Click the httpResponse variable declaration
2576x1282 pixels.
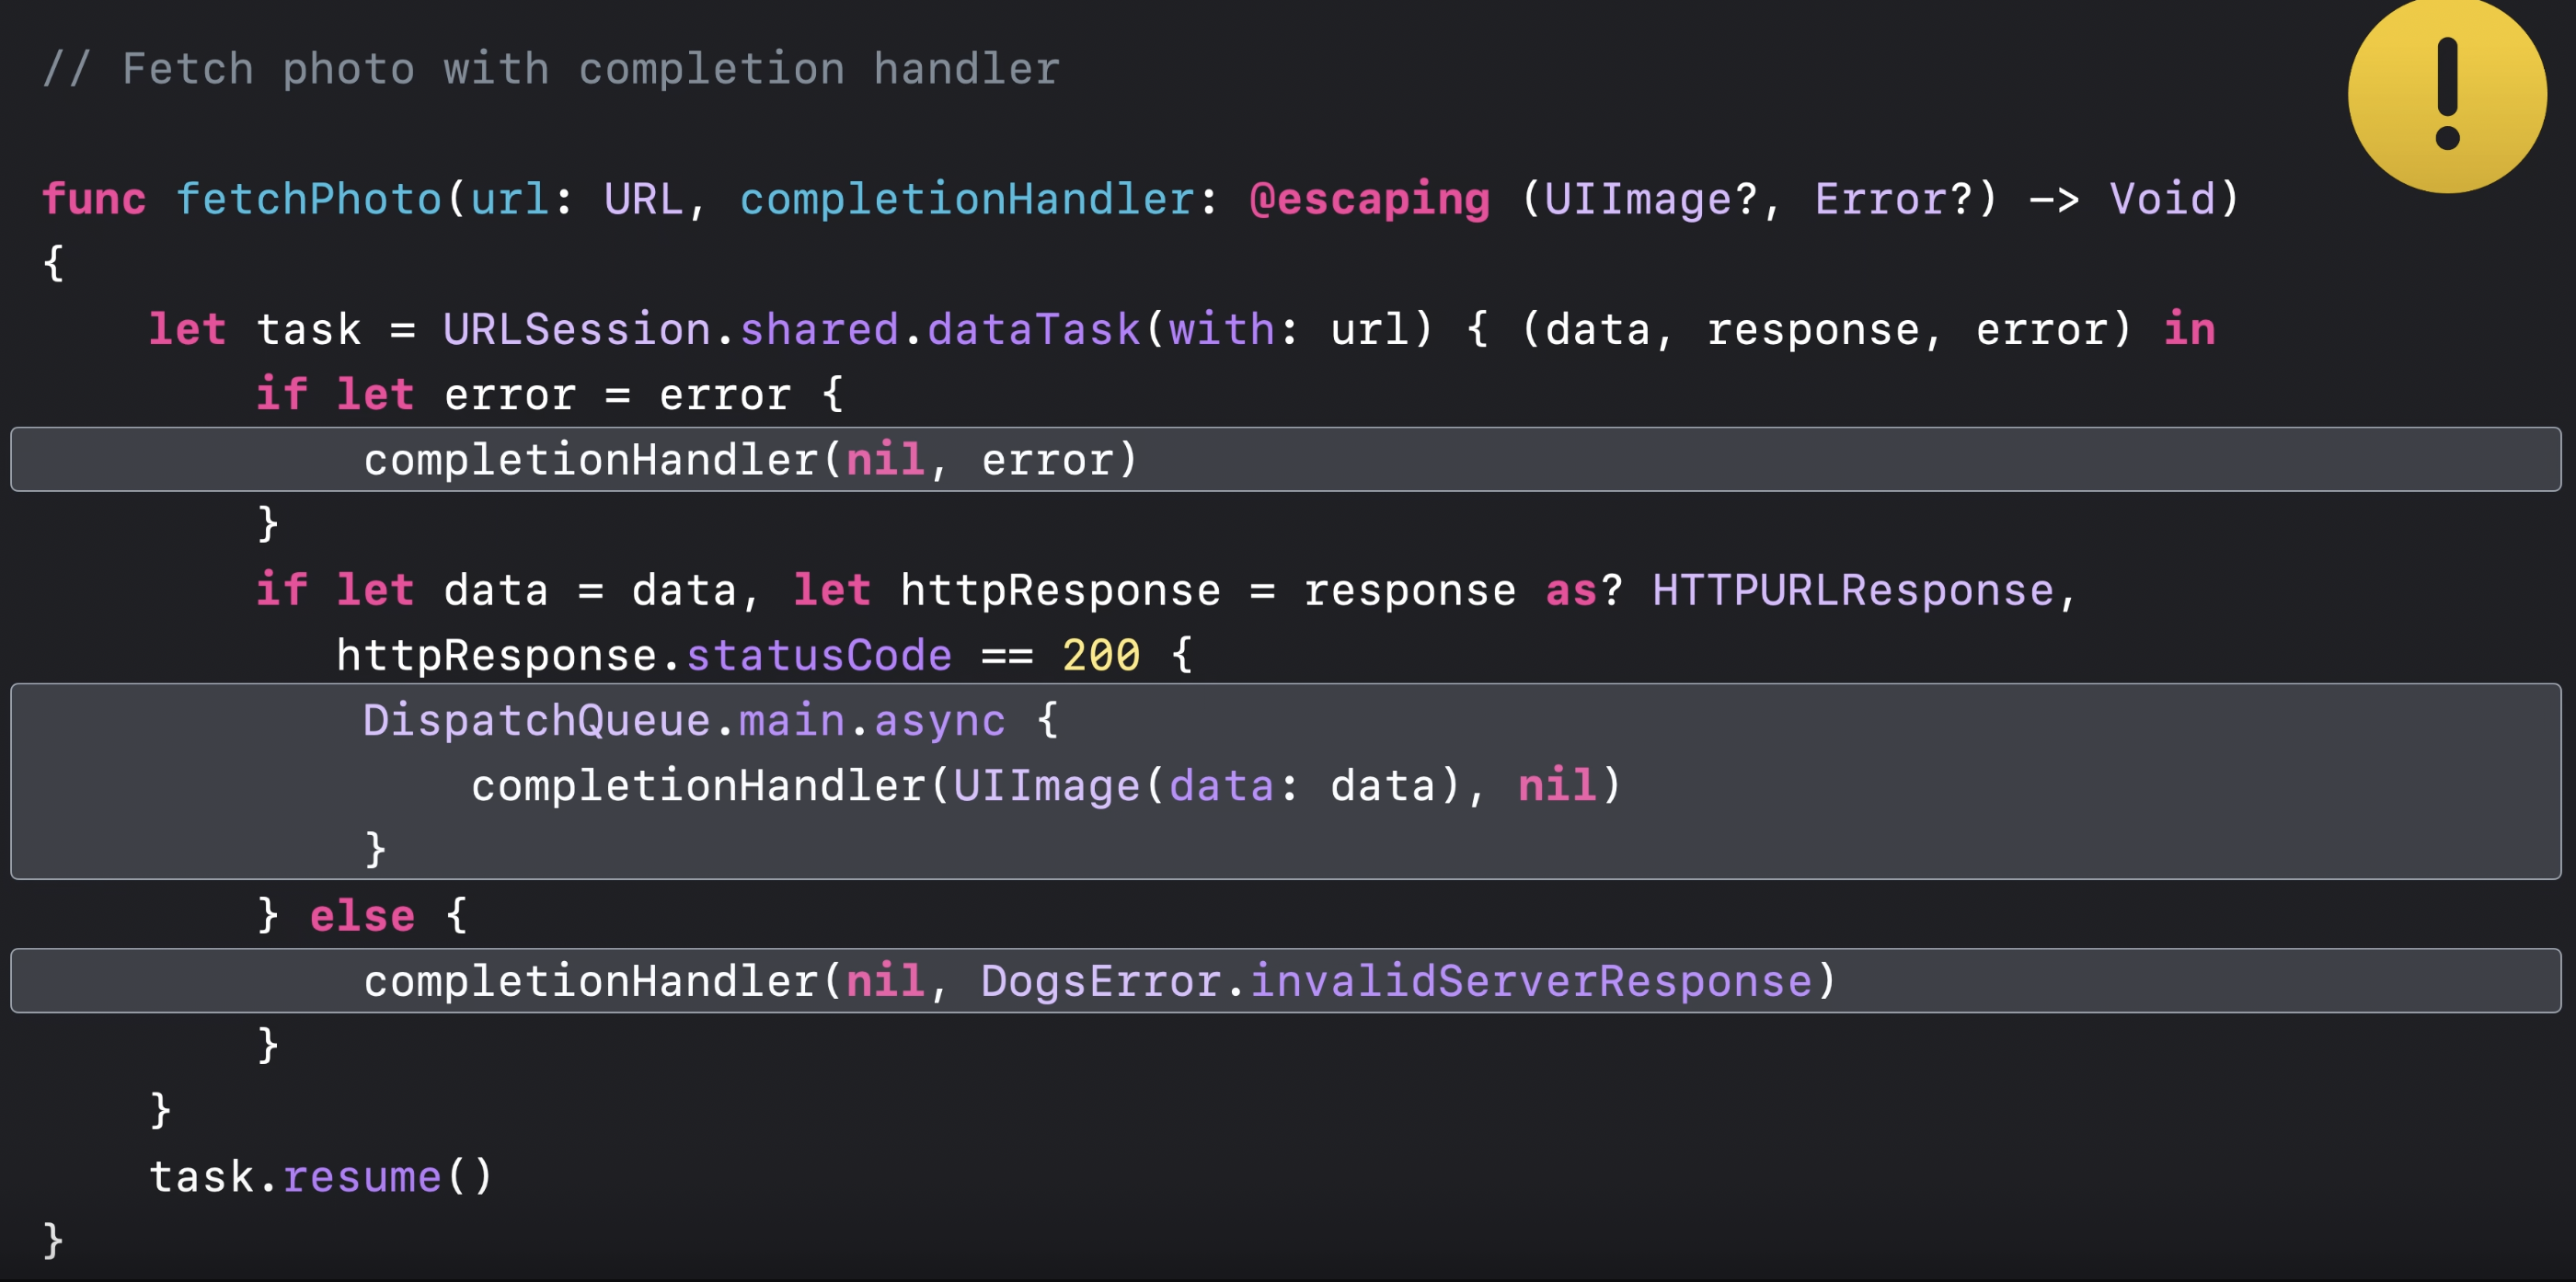tap(1060, 590)
